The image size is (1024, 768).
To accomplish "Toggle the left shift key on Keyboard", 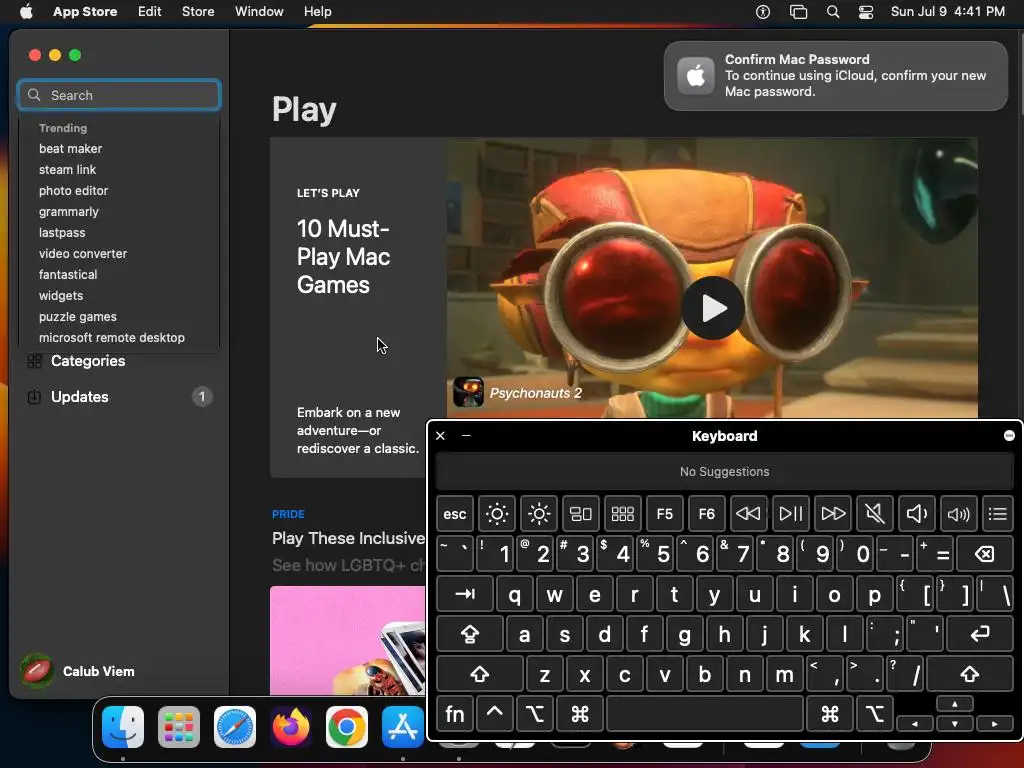I will pyautogui.click(x=479, y=674).
